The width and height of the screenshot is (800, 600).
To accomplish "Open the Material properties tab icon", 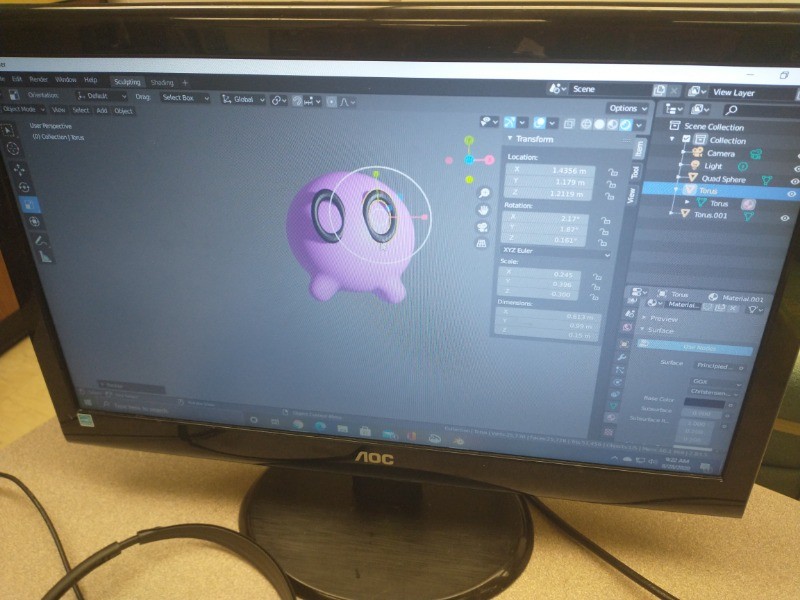I will point(611,418).
